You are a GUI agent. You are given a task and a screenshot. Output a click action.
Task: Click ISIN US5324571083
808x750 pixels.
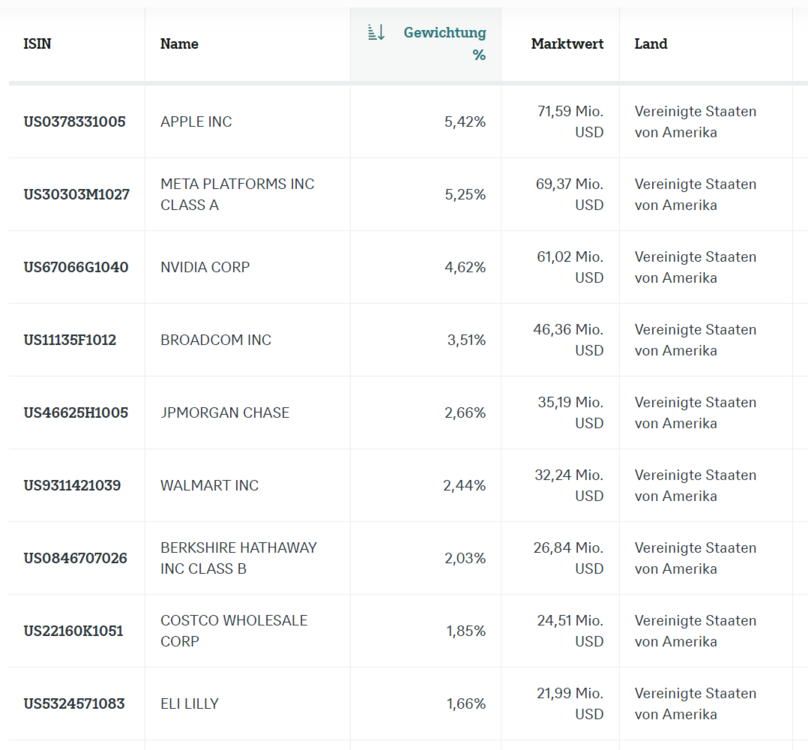74,704
